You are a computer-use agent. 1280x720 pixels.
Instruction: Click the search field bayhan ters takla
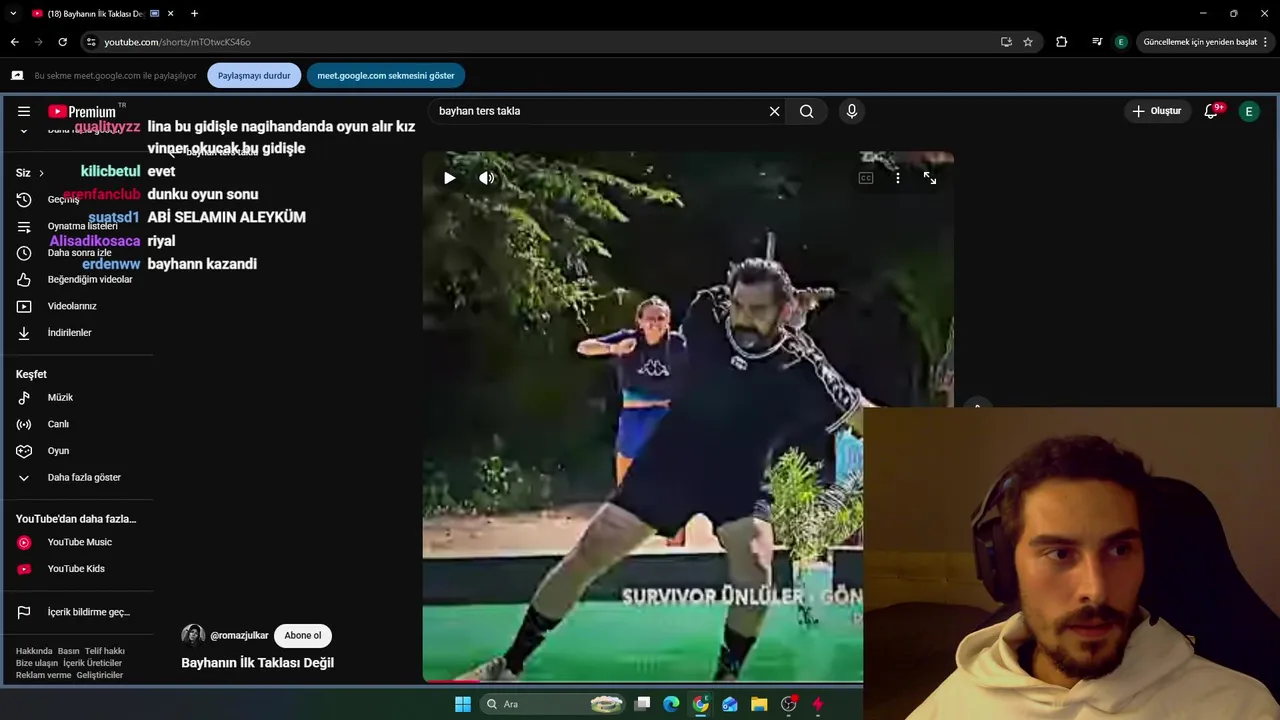600,111
